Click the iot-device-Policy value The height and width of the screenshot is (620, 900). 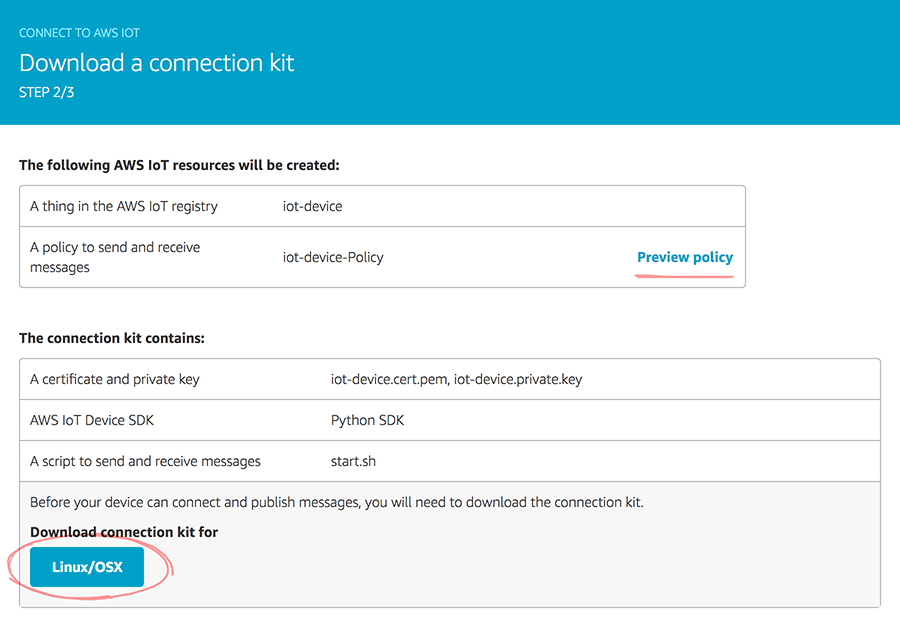pyautogui.click(x=333, y=257)
